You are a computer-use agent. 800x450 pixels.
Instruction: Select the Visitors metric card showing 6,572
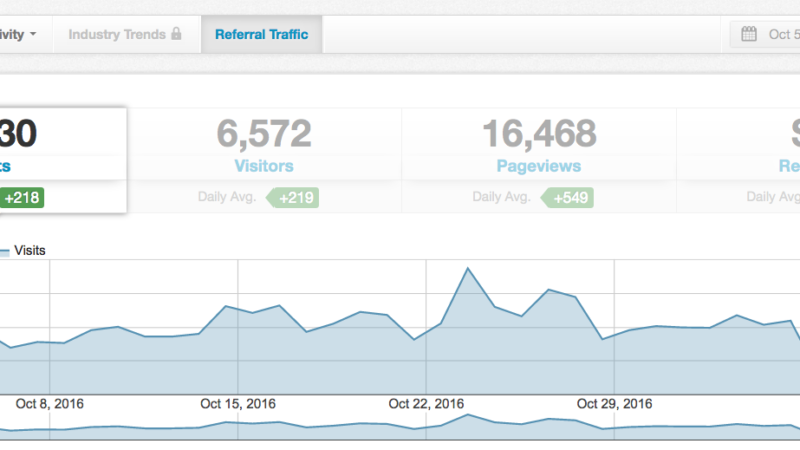pyautogui.click(x=264, y=145)
